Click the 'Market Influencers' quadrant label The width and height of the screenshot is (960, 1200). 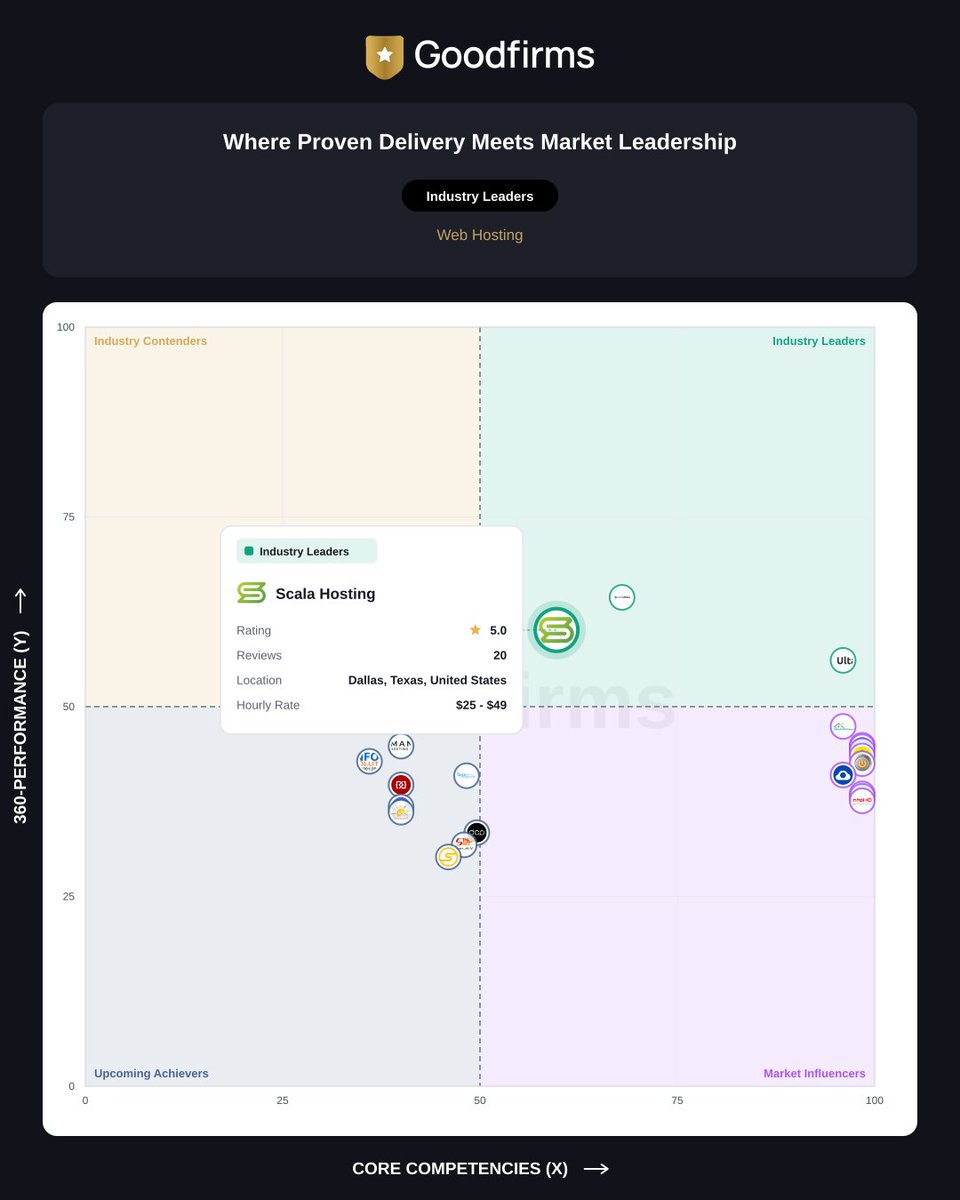(815, 1074)
